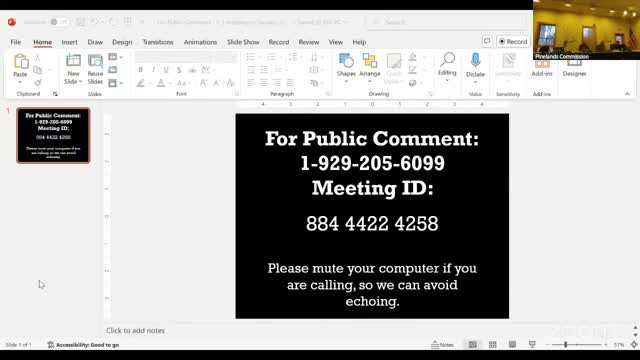This screenshot has height=360, width=640.
Task: Start Slide Show from status bar icon
Action: (532, 345)
